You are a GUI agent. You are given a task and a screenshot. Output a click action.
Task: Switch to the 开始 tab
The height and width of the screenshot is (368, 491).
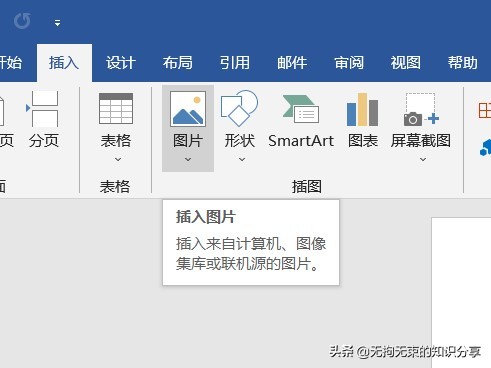[11, 63]
